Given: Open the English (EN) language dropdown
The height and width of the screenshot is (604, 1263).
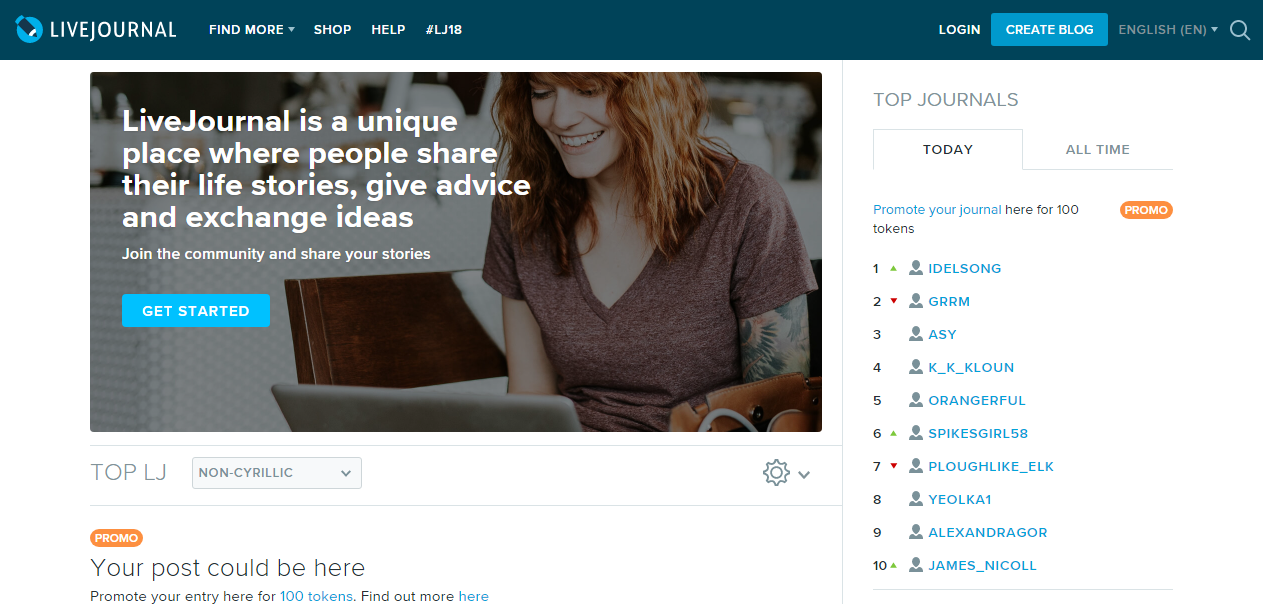Looking at the screenshot, I should point(1168,30).
